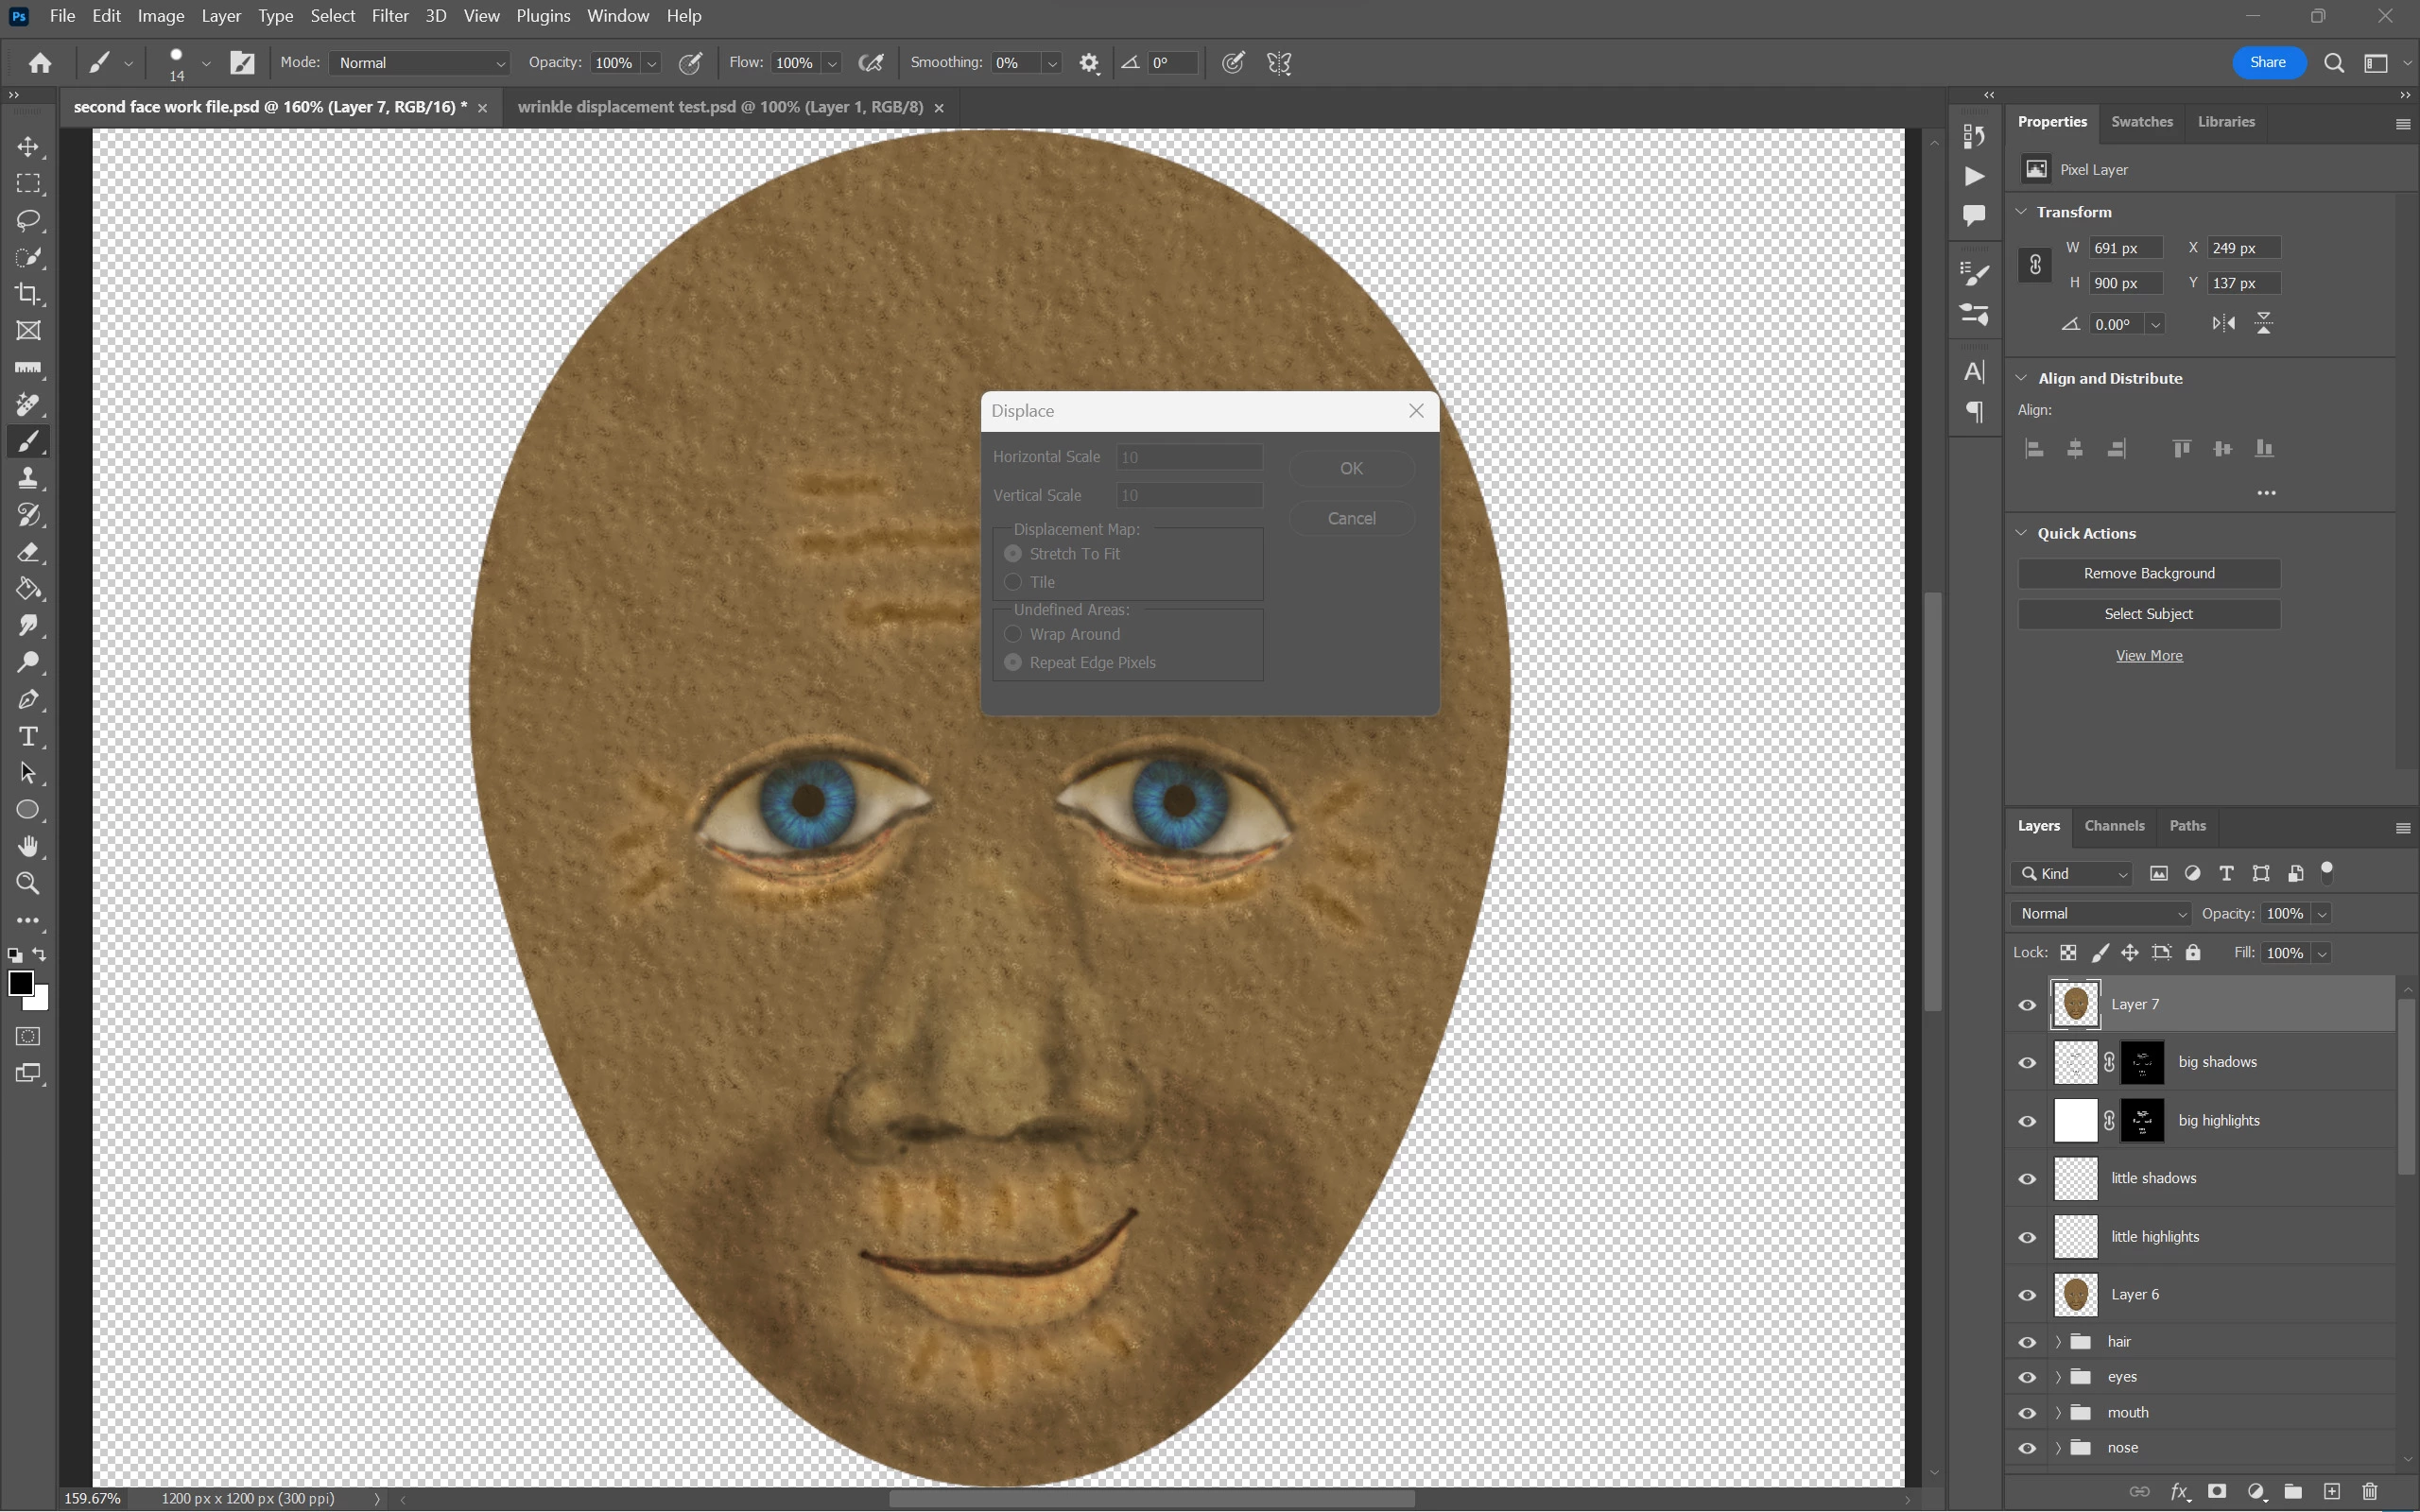Select the Lasso tool
Screen dimensions: 2420x1512
(x=28, y=220)
